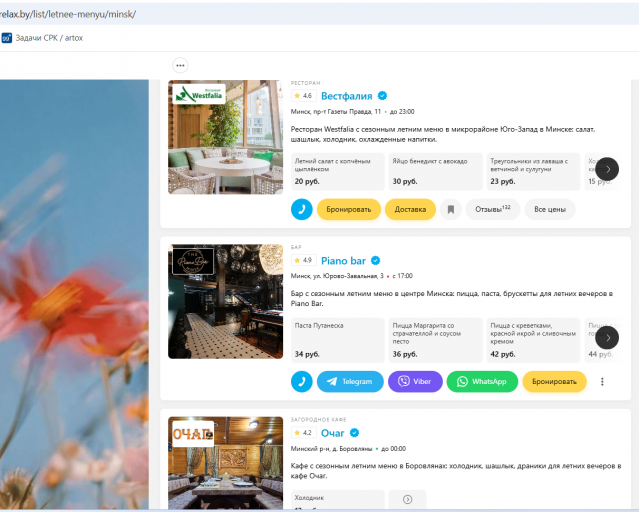The width and height of the screenshot is (639, 512).
Task: Click the address bar URL
Action: (x=68, y=14)
